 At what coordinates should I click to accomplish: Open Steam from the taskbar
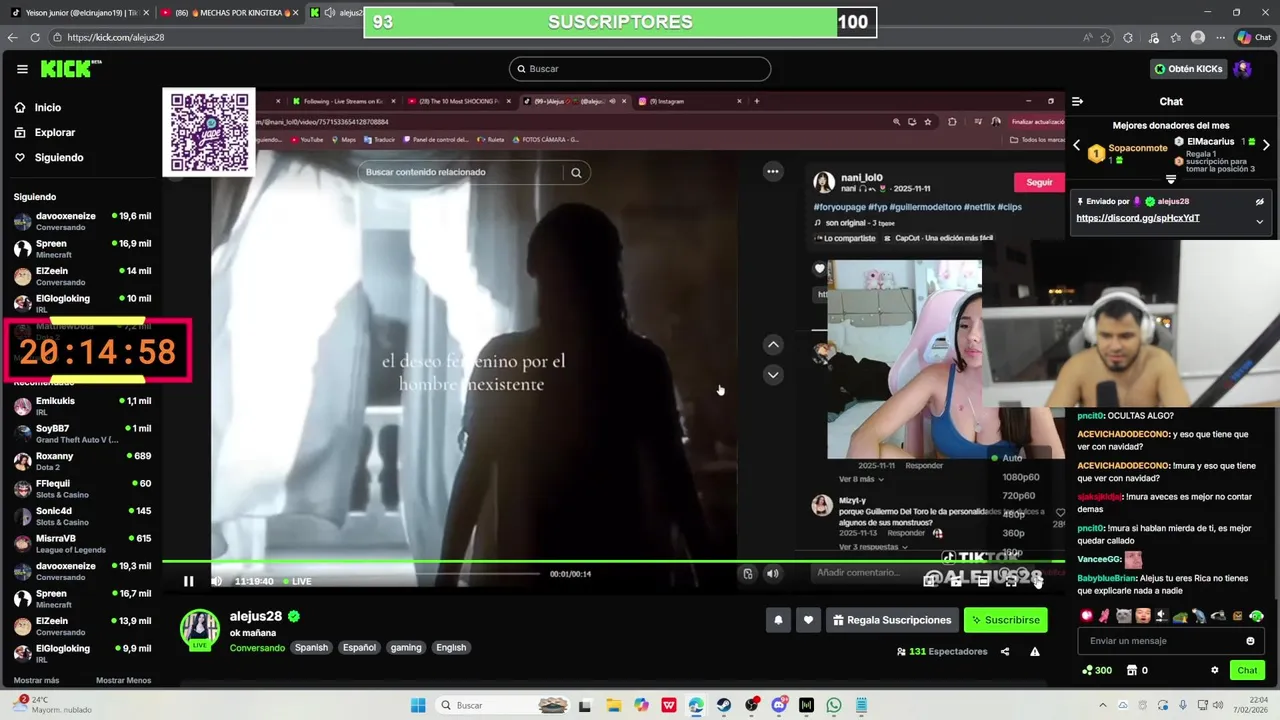[723, 705]
